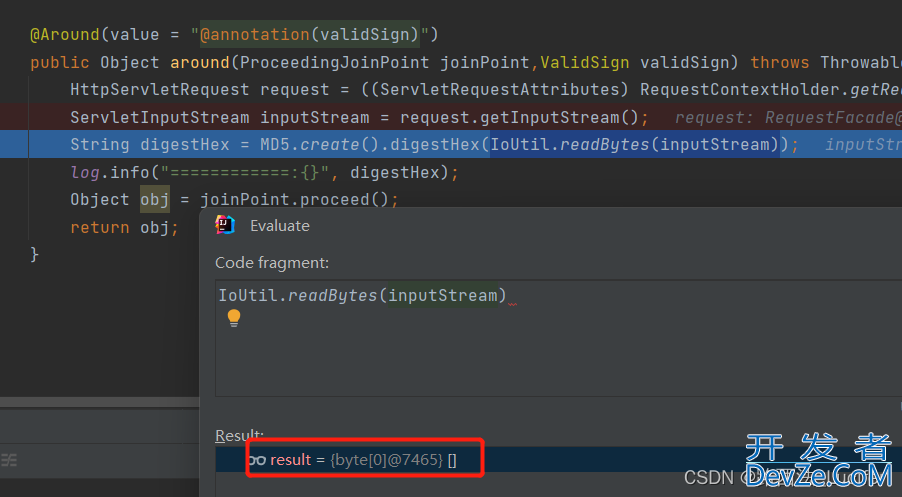The height and width of the screenshot is (497, 902).
Task: Click the @Around annotation in the editor
Action: point(65,34)
